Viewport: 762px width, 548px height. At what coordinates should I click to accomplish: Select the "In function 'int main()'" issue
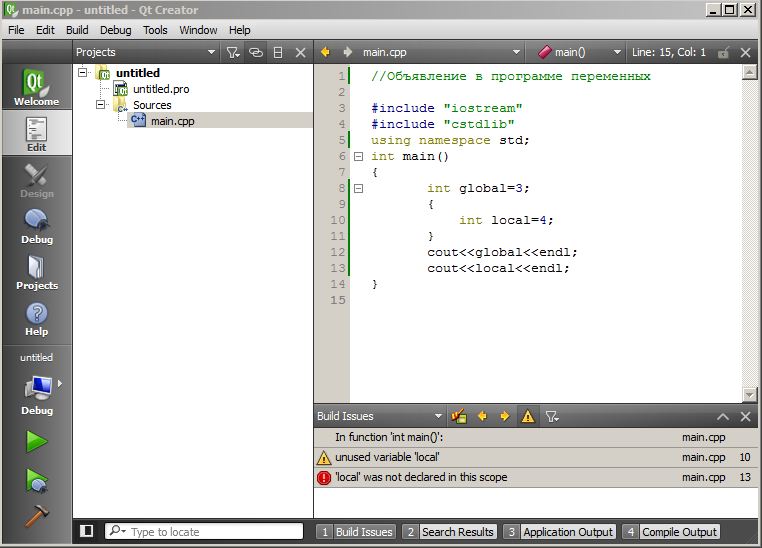(x=536, y=437)
